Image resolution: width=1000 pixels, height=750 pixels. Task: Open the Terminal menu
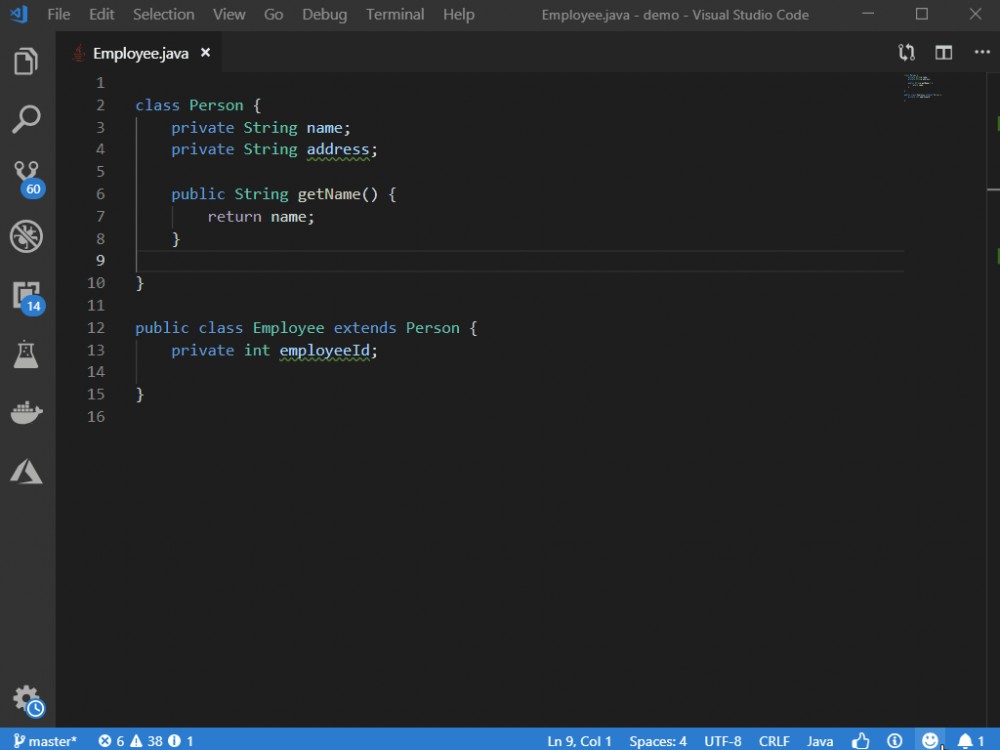(394, 15)
